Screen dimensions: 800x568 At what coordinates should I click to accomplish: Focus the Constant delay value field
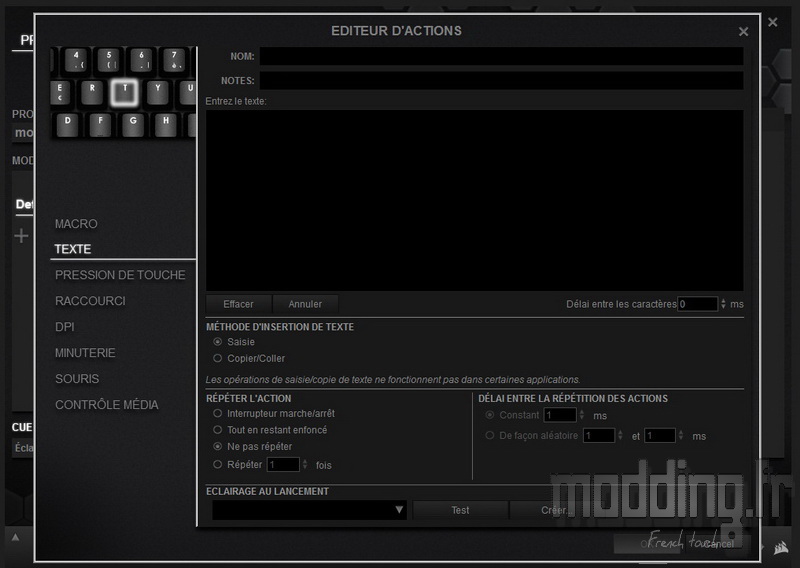pos(560,415)
